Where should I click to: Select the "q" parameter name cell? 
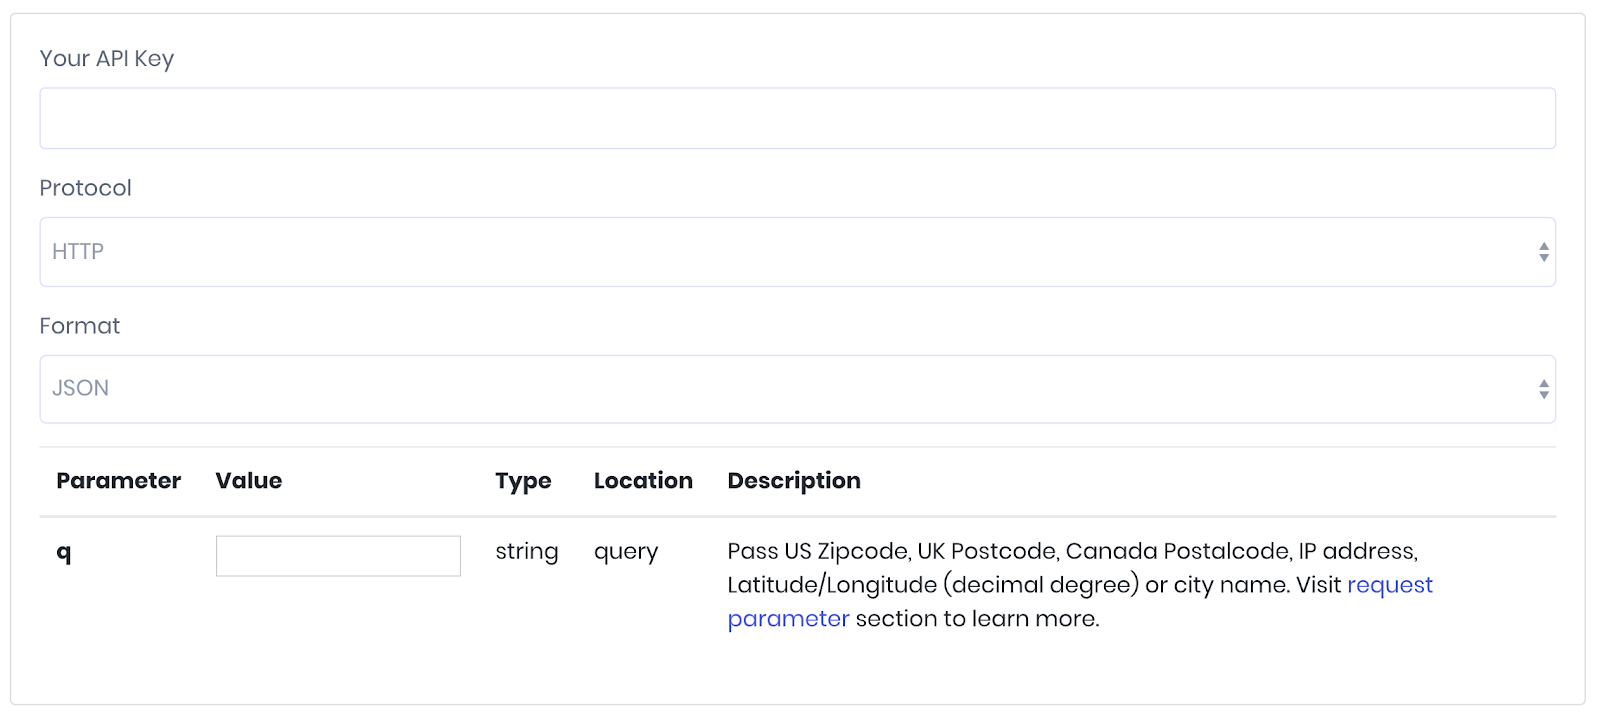pos(64,552)
